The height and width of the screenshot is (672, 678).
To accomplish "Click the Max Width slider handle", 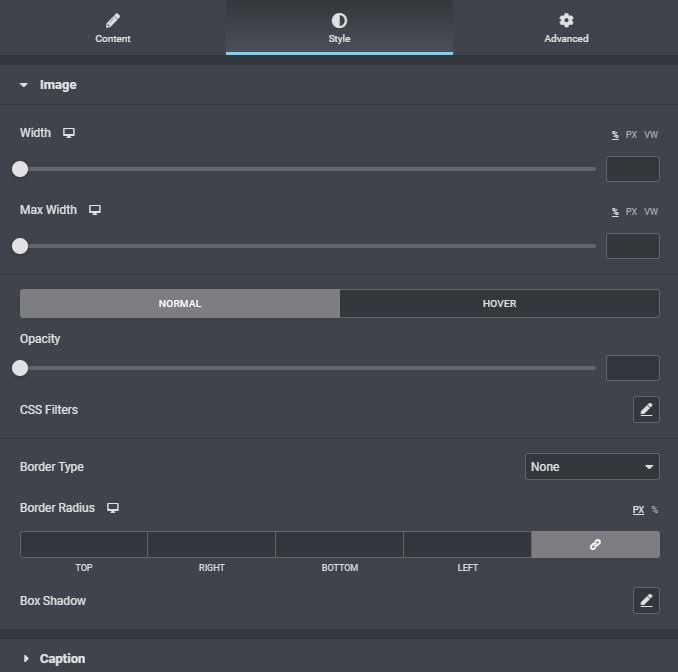I will (20, 246).
